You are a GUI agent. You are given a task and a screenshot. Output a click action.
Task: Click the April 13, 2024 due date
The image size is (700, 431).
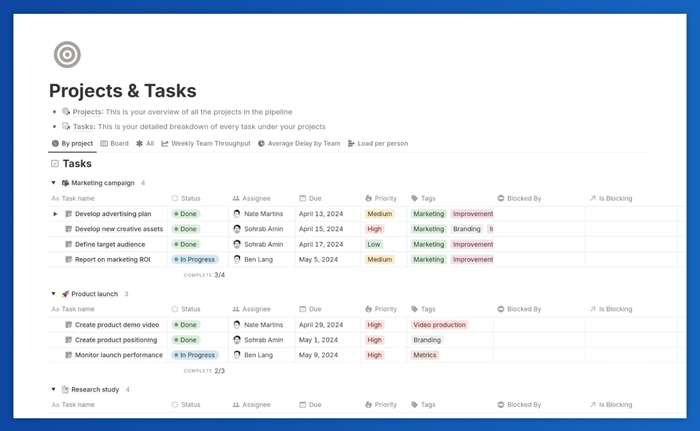coord(321,214)
